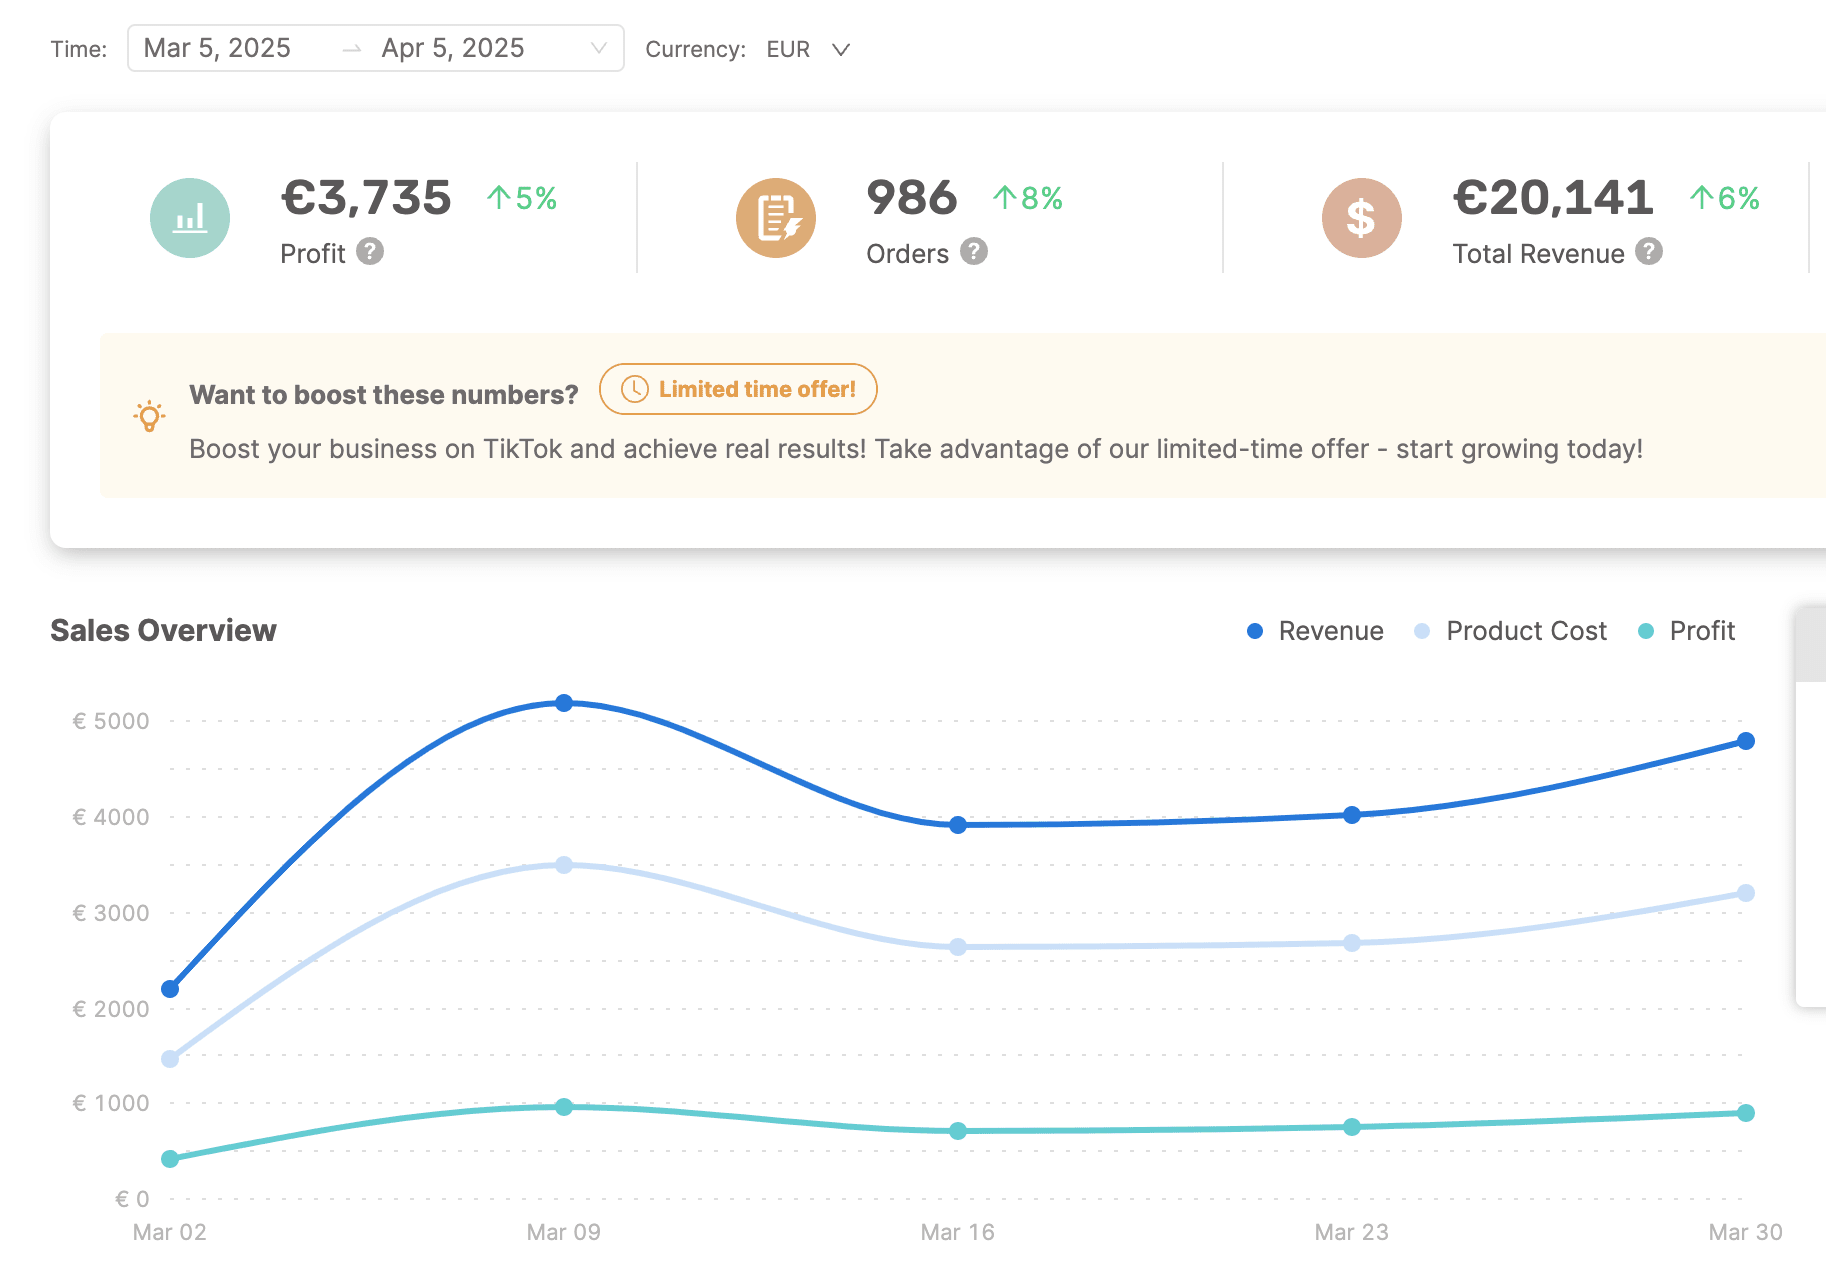Image resolution: width=1826 pixels, height=1272 pixels.
Task: Click the Orders clipboard icon
Action: (x=776, y=218)
